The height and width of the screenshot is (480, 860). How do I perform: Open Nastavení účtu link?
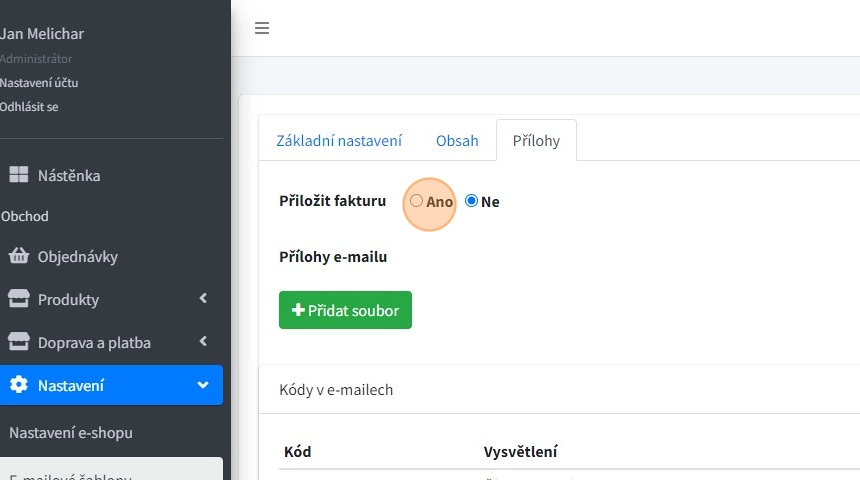tap(39, 83)
